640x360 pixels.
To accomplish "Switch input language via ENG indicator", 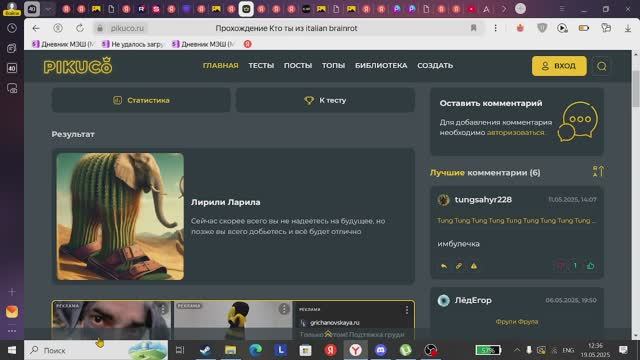I will click(568, 350).
